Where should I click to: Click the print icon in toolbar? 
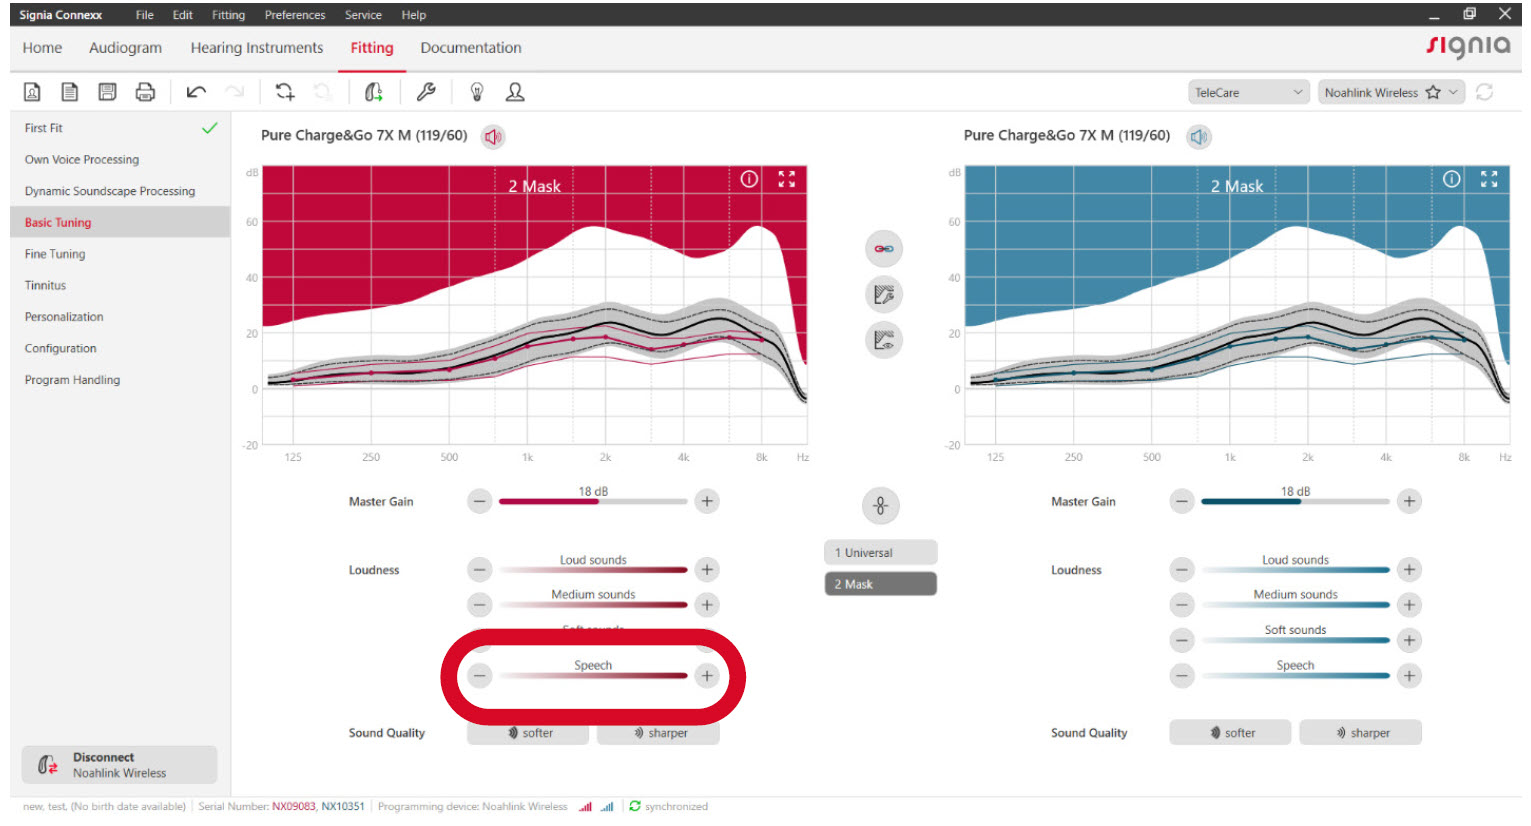pos(145,92)
